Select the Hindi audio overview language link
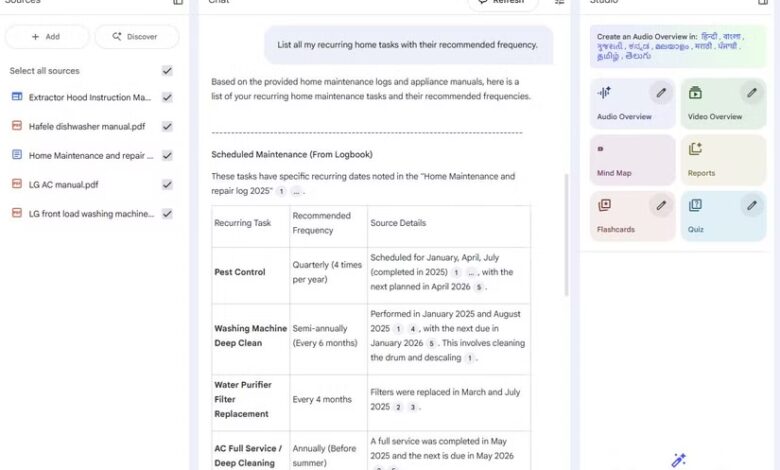The height and width of the screenshot is (470, 780). point(714,36)
